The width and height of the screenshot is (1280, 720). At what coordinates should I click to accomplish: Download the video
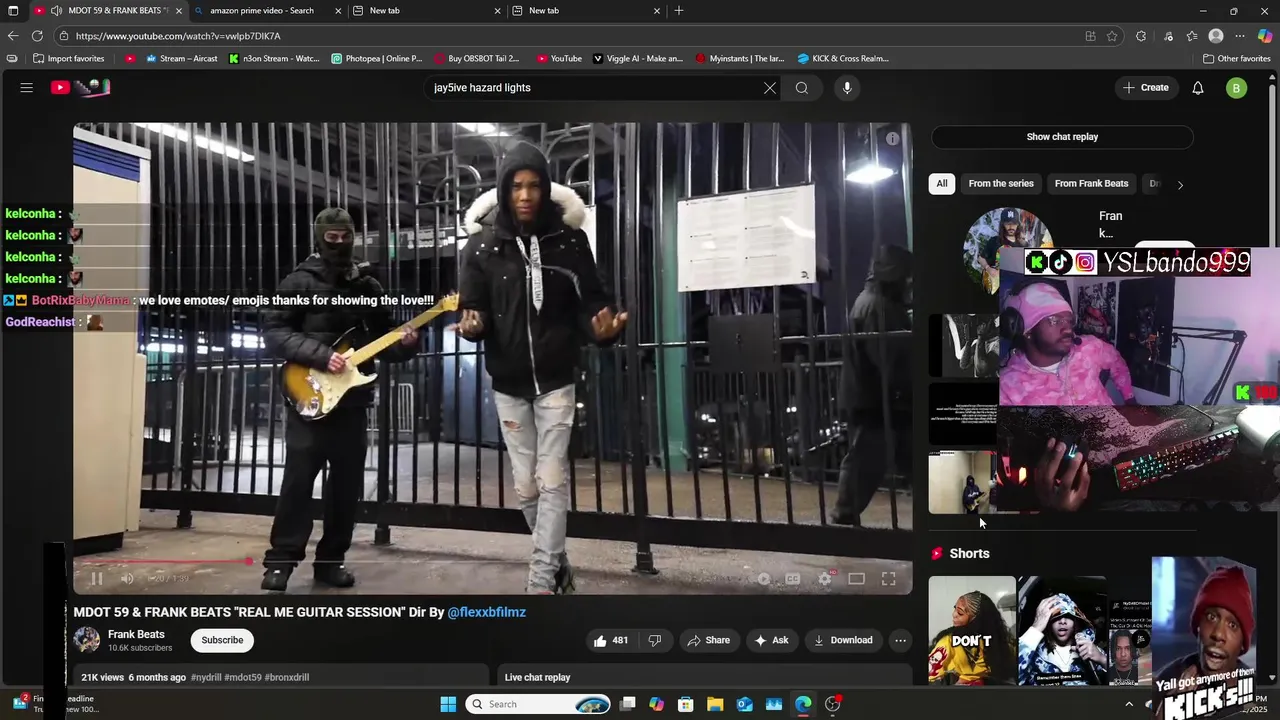[x=843, y=640]
